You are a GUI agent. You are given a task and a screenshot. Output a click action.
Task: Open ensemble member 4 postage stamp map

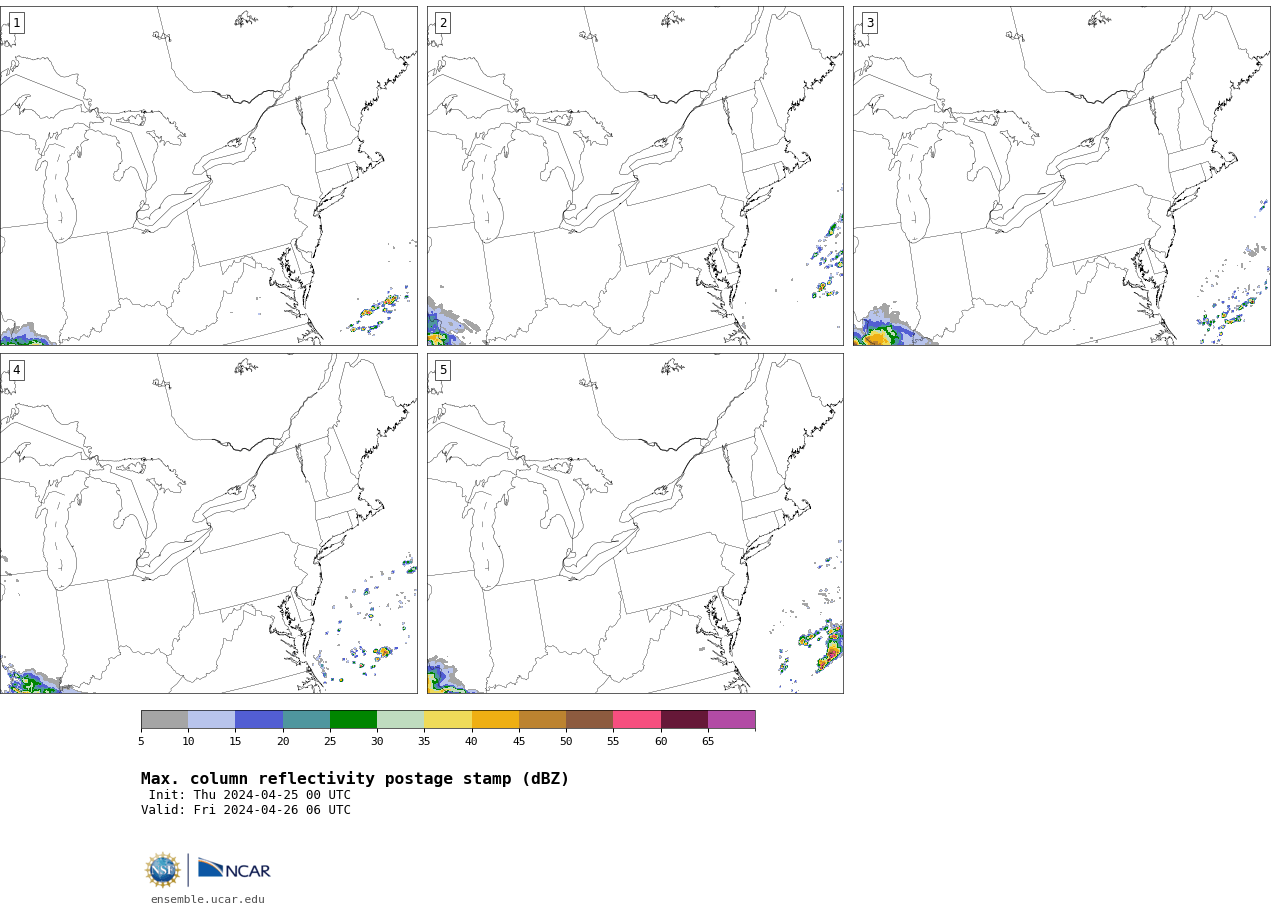coord(209,523)
